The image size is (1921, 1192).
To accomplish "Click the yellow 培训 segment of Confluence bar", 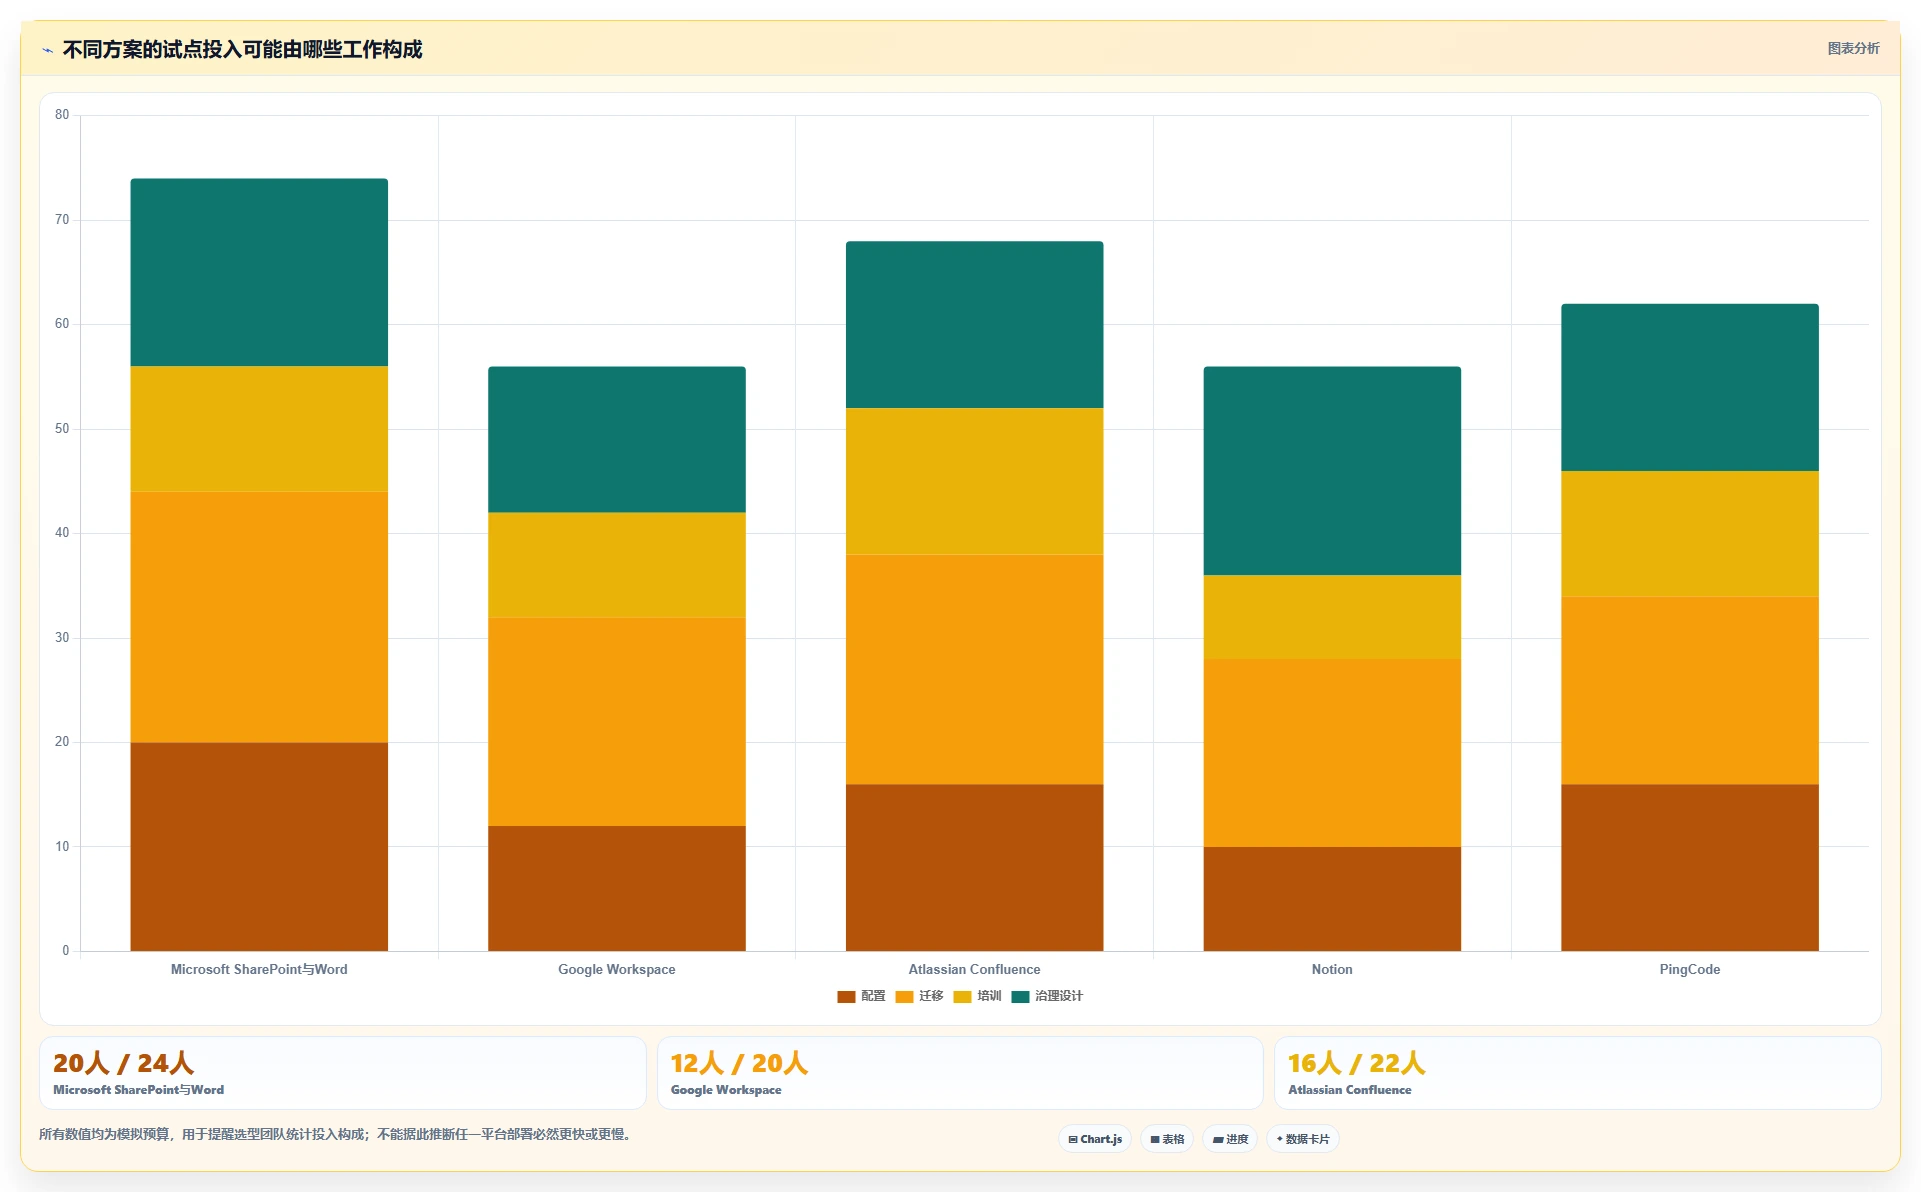I will pyautogui.click(x=975, y=481).
